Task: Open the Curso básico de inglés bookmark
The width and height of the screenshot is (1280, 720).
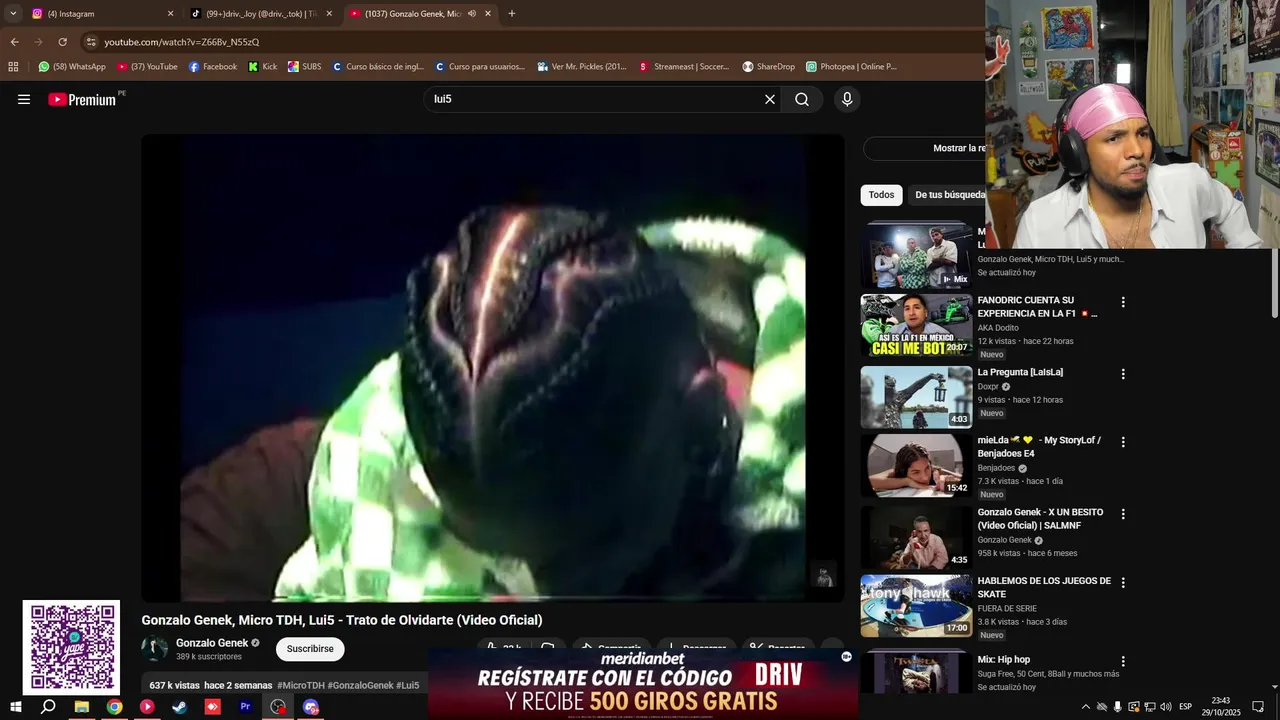Action: coord(378,67)
